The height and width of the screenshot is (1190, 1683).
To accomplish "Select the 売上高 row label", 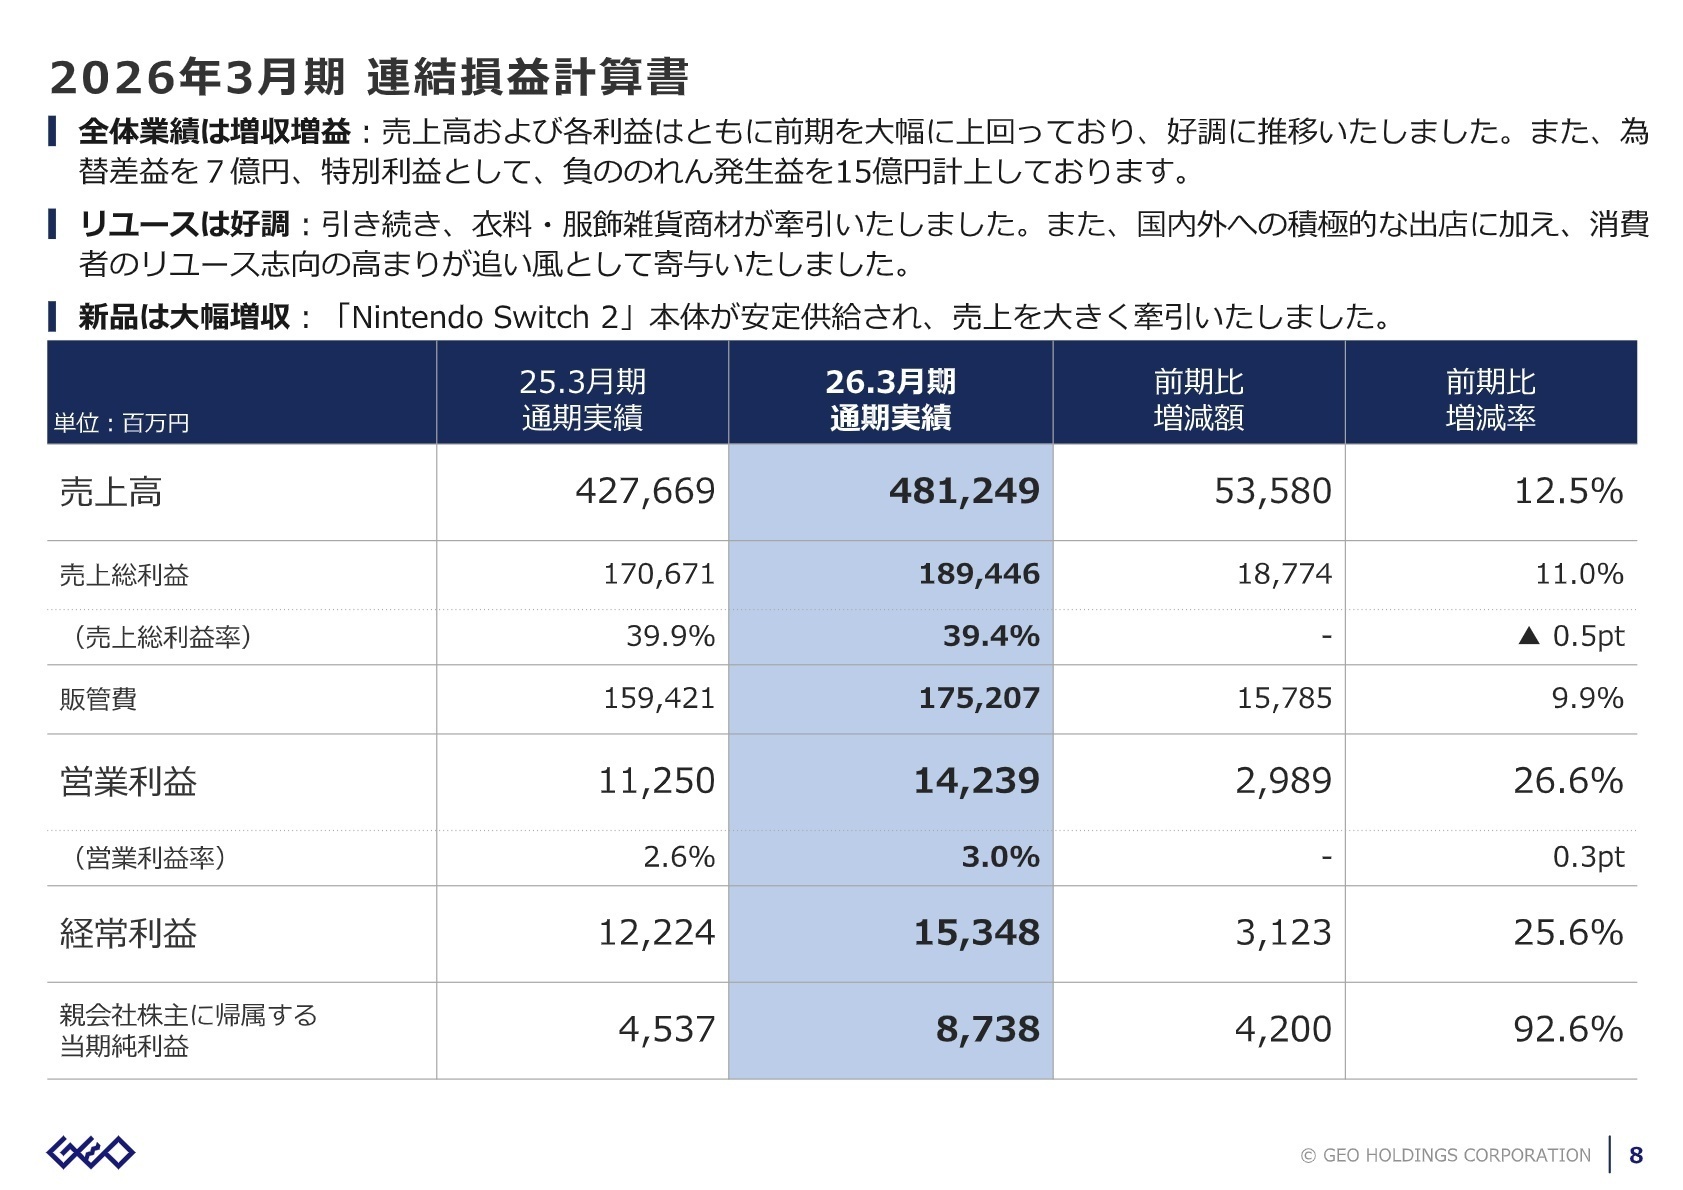I will (x=111, y=491).
